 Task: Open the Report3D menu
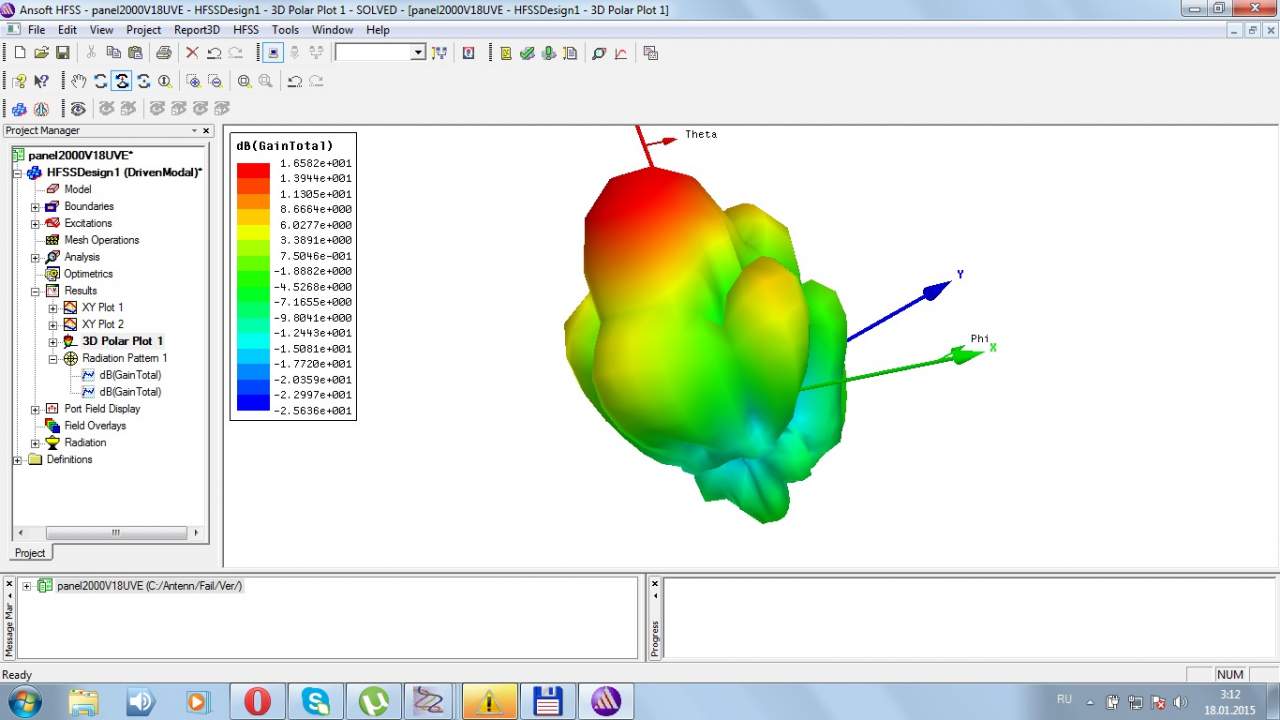pyautogui.click(x=196, y=30)
